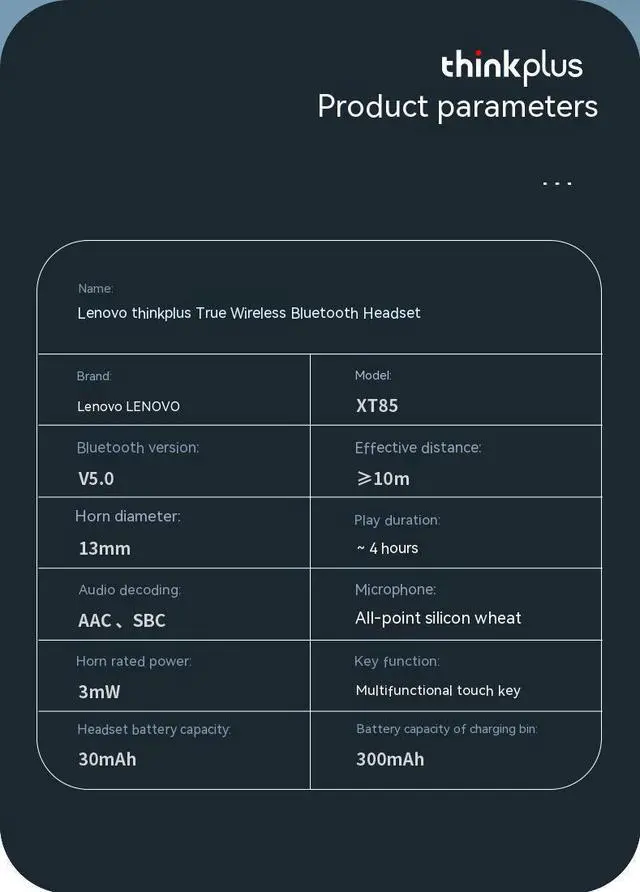Click the Brand value Lenovo LENOVO
The height and width of the screenshot is (892, 640).
pyautogui.click(x=129, y=406)
